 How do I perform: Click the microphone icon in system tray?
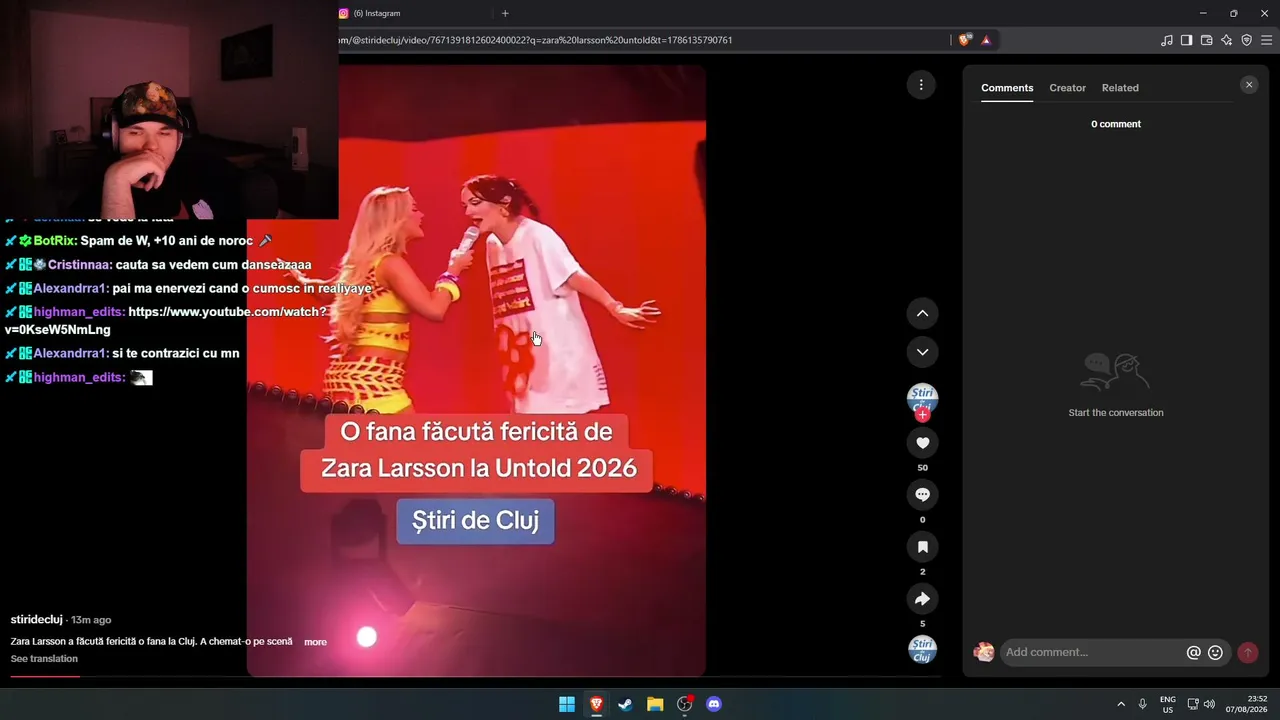click(1142, 704)
